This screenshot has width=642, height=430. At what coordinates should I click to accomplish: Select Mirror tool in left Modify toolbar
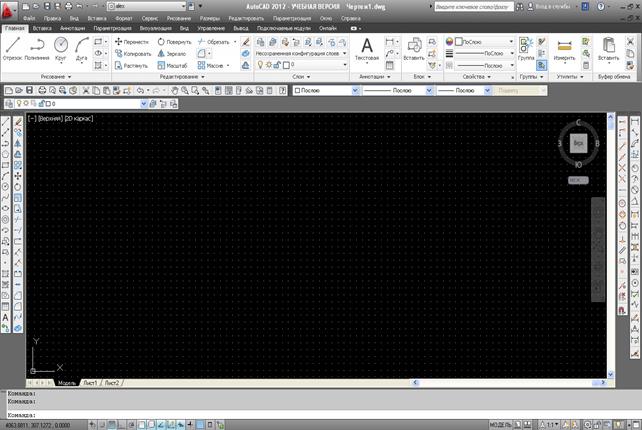tap(18, 143)
